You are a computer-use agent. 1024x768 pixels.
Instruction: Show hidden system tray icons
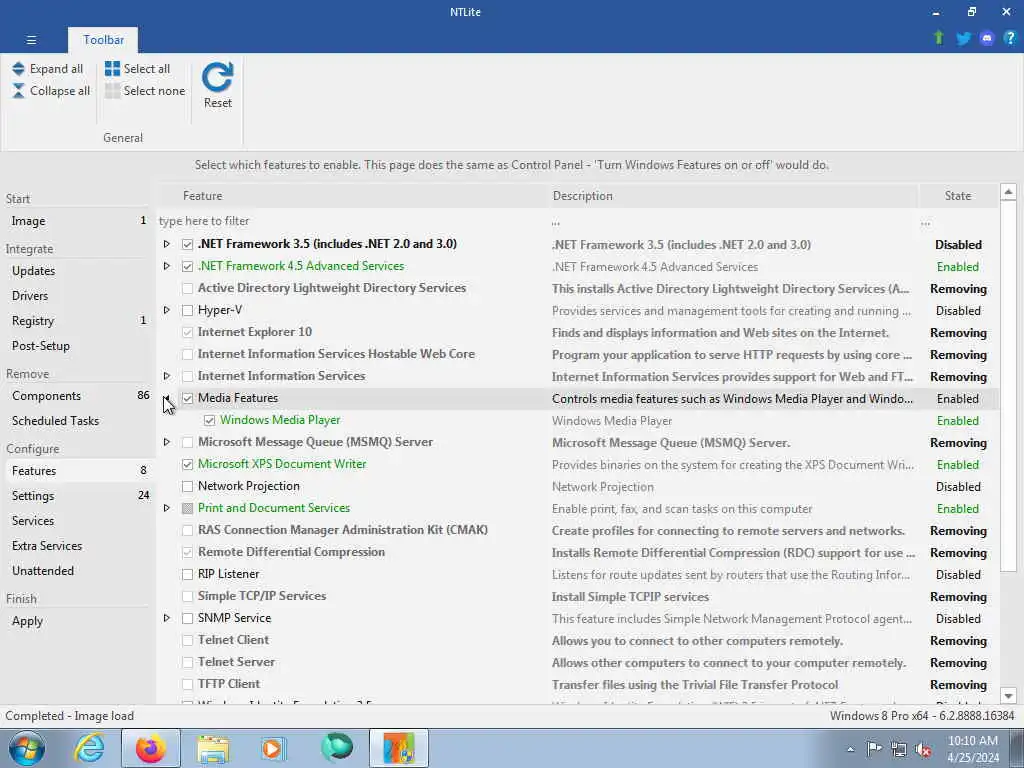[x=850, y=749]
